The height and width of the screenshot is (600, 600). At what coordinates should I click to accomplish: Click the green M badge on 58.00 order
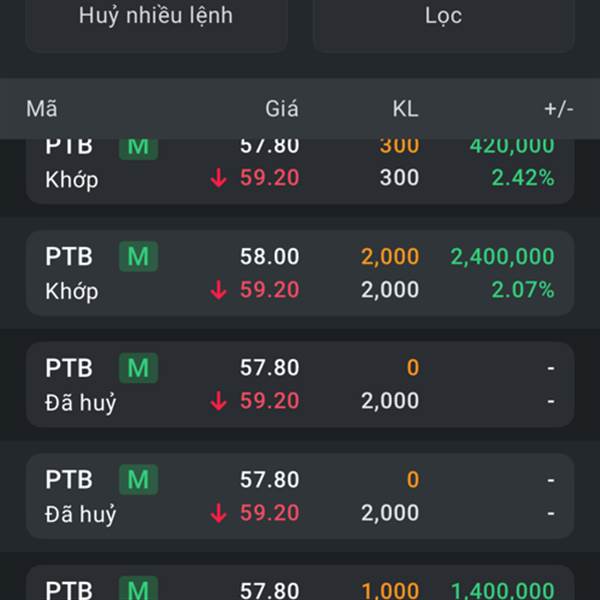point(139,256)
